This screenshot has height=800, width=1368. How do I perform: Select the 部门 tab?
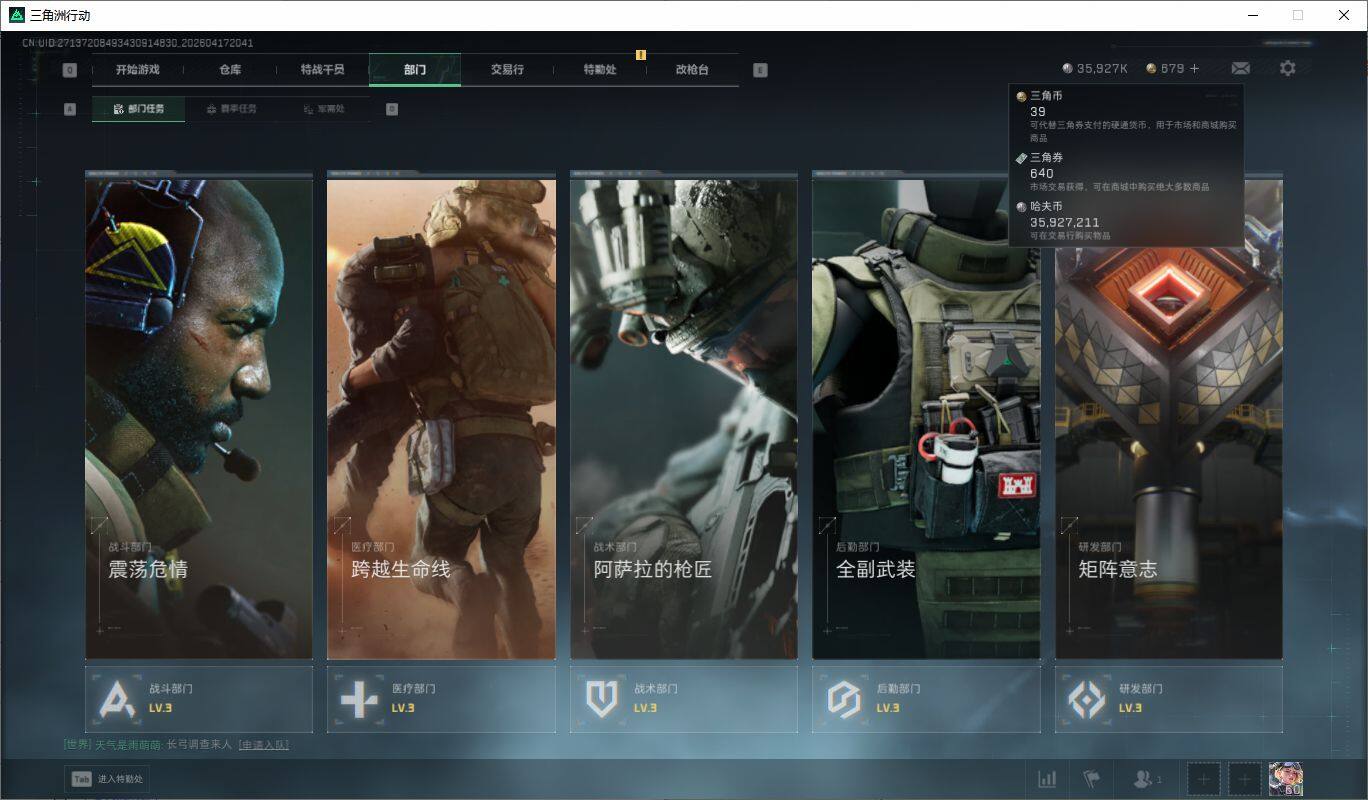click(x=415, y=70)
